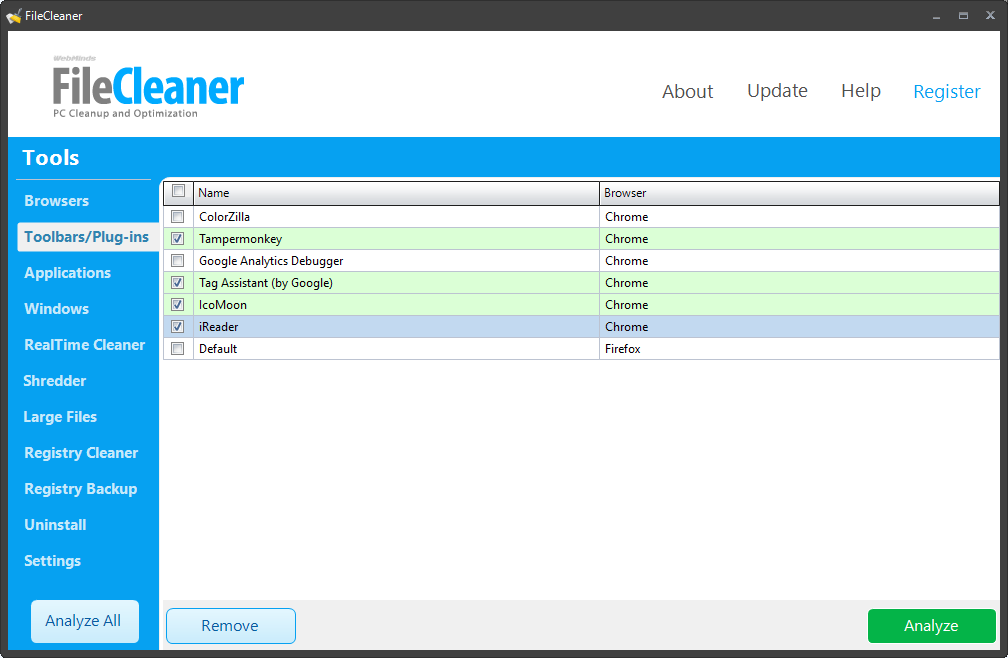
Task: Open the Browsers section in sidebar
Action: click(57, 201)
